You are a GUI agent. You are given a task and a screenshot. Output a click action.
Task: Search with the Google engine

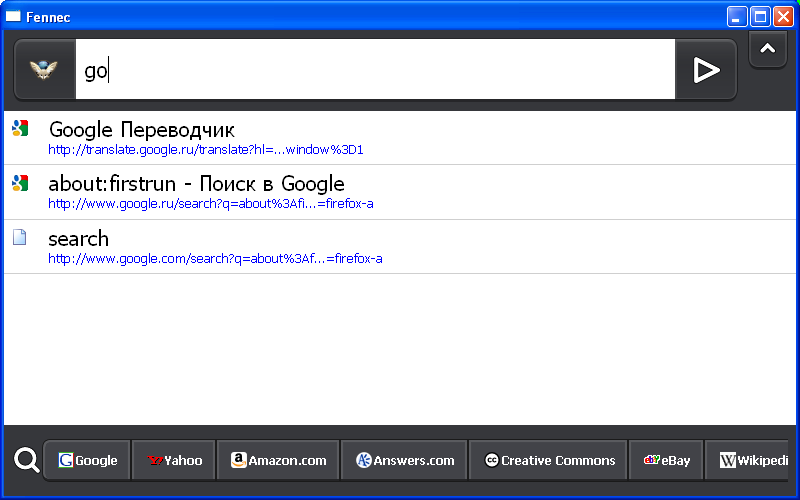point(88,461)
